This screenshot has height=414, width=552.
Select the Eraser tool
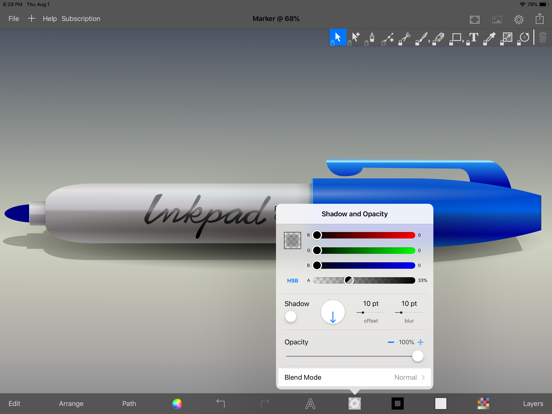[x=438, y=38]
